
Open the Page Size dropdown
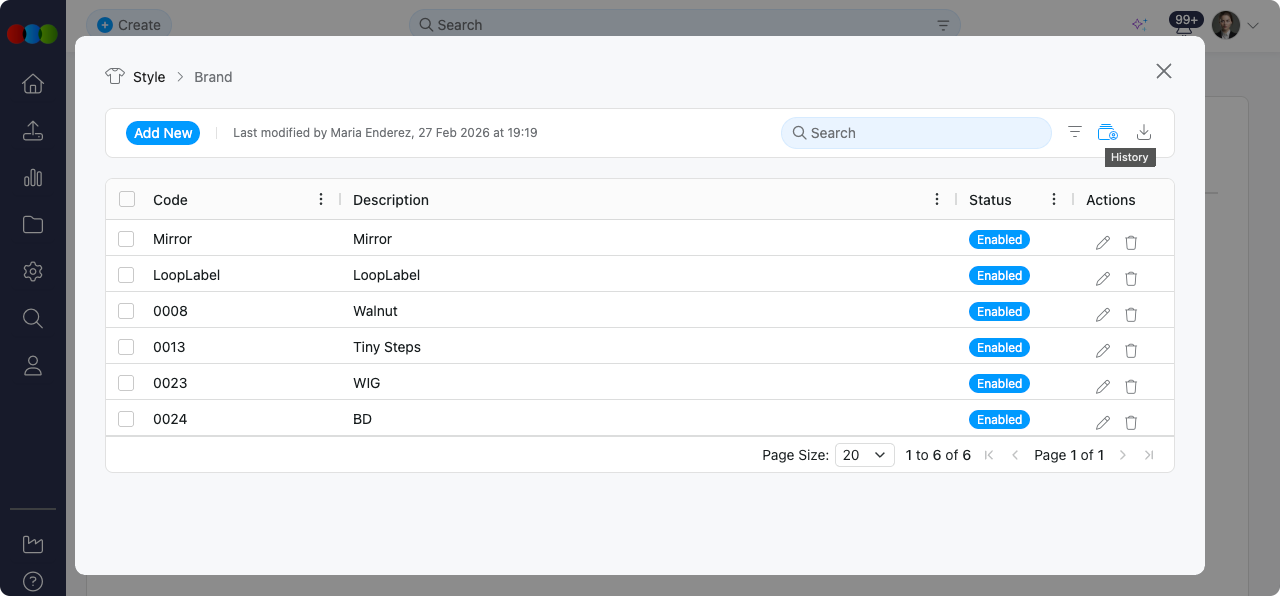[865, 455]
